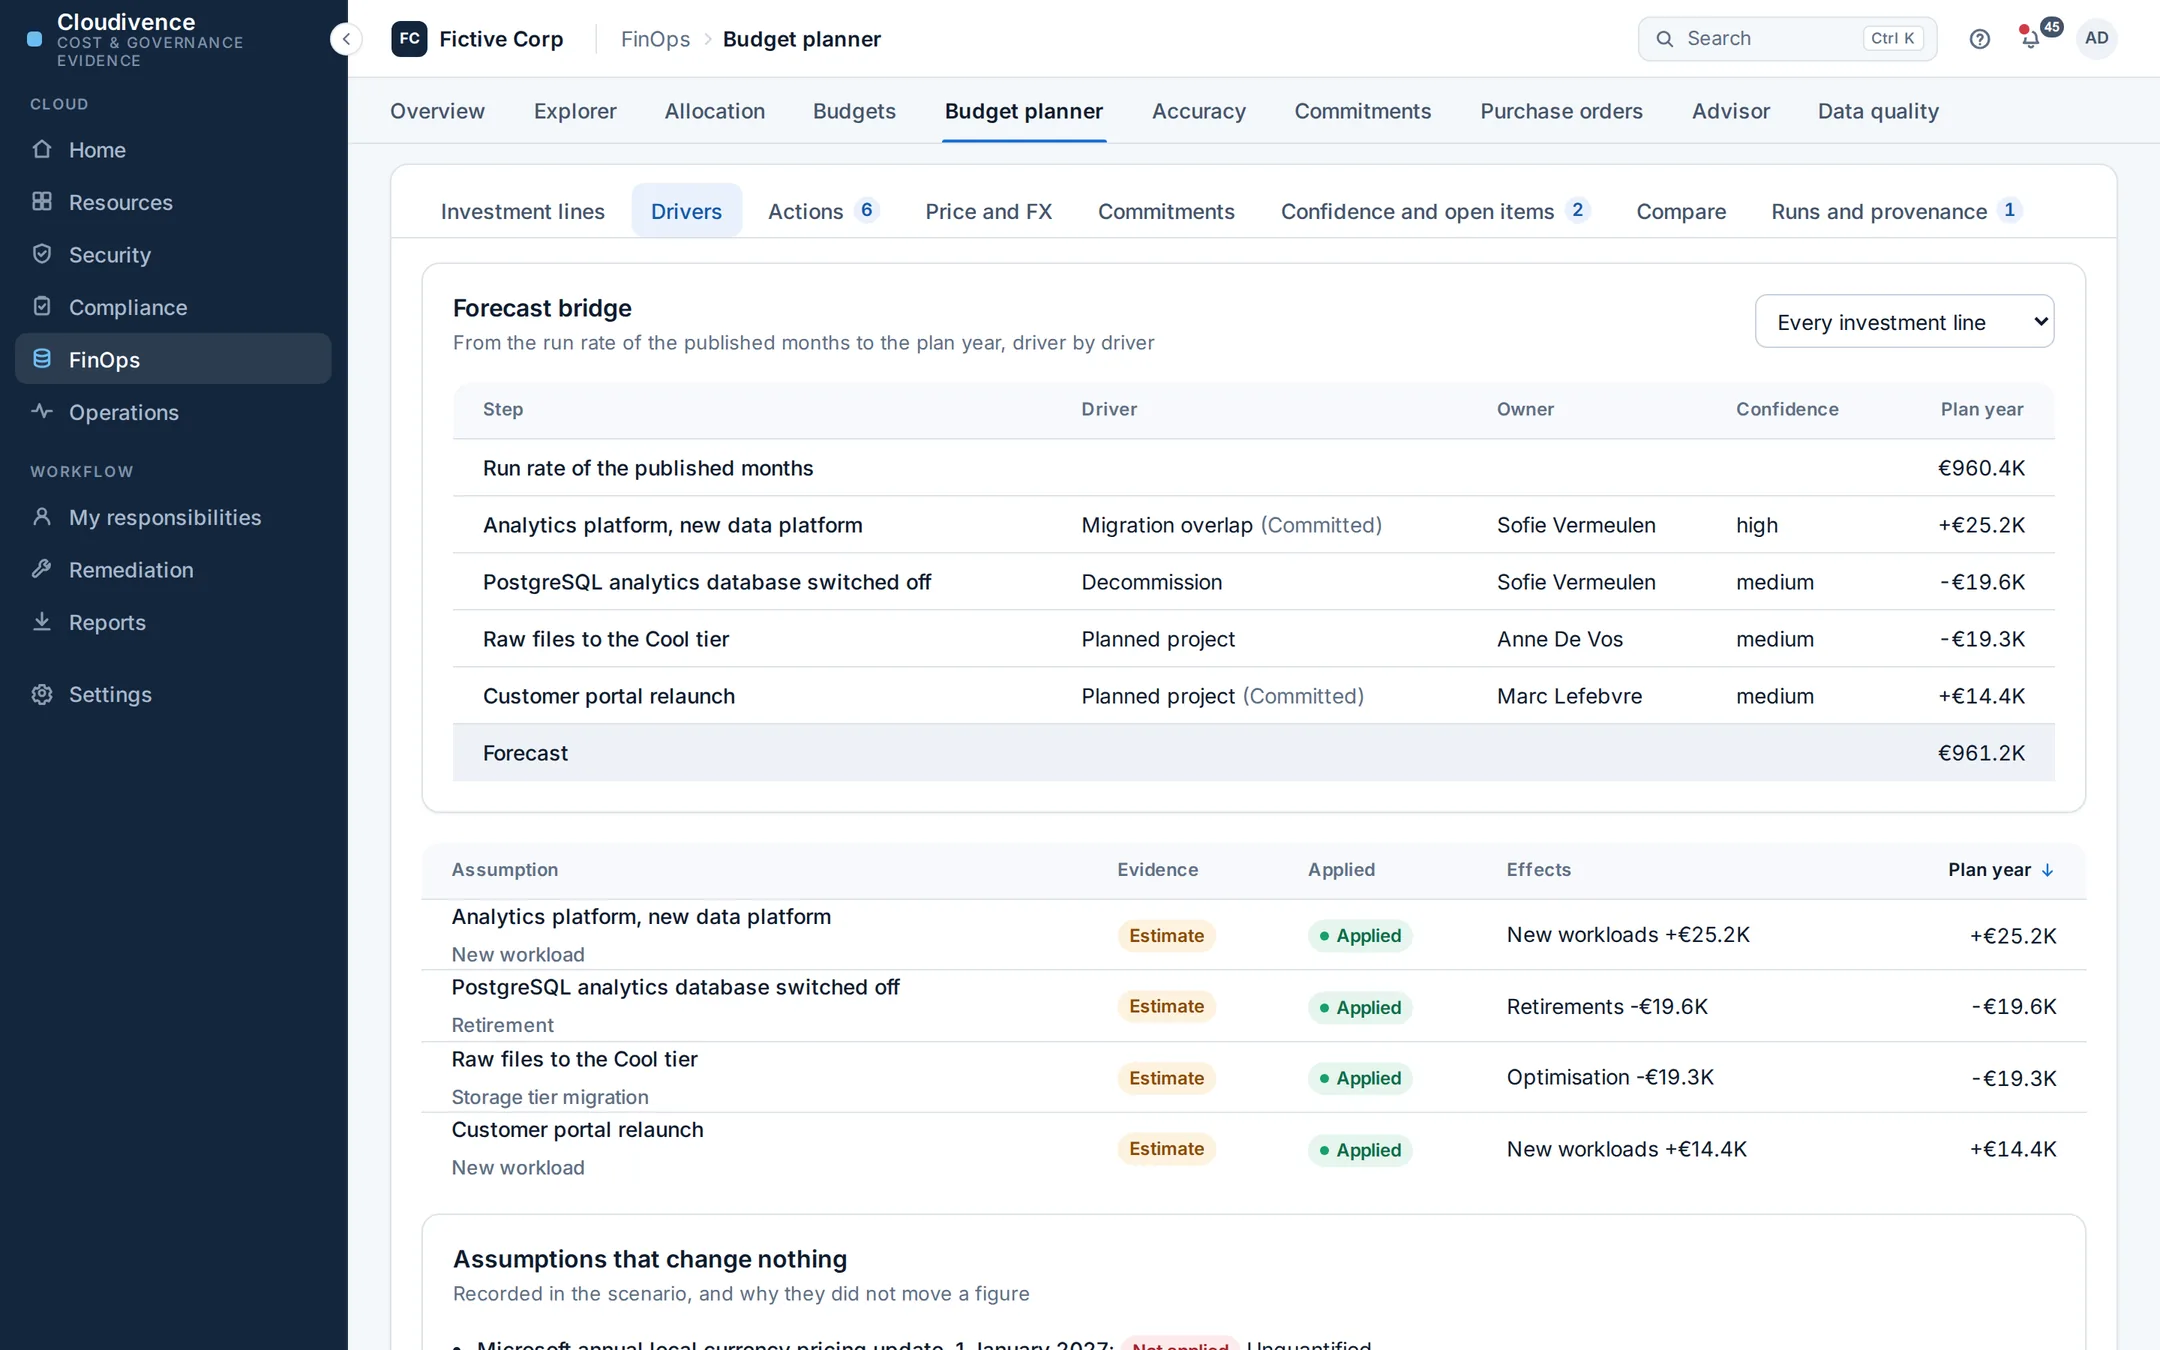Click FinOps in the breadcrumb
The width and height of the screenshot is (2160, 1350).
pos(655,39)
